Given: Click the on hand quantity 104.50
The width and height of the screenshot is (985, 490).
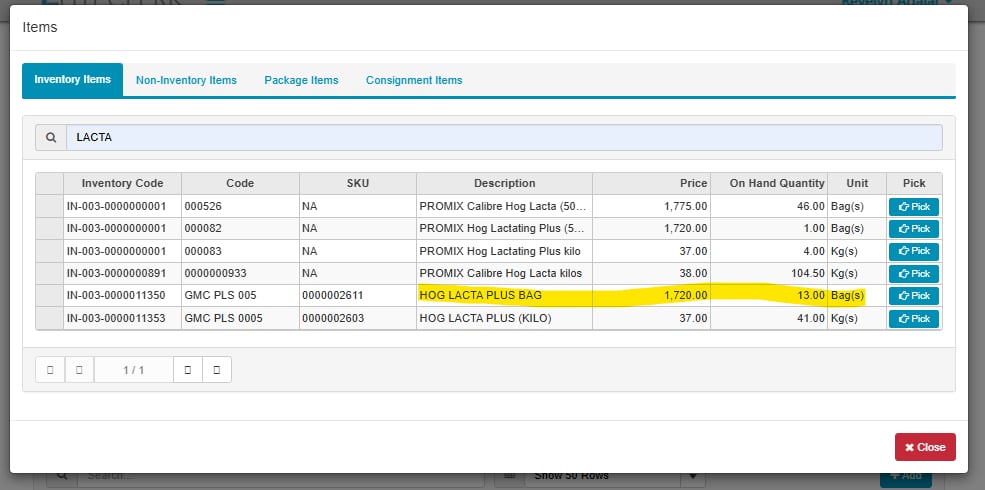Looking at the screenshot, I should click(769, 273).
